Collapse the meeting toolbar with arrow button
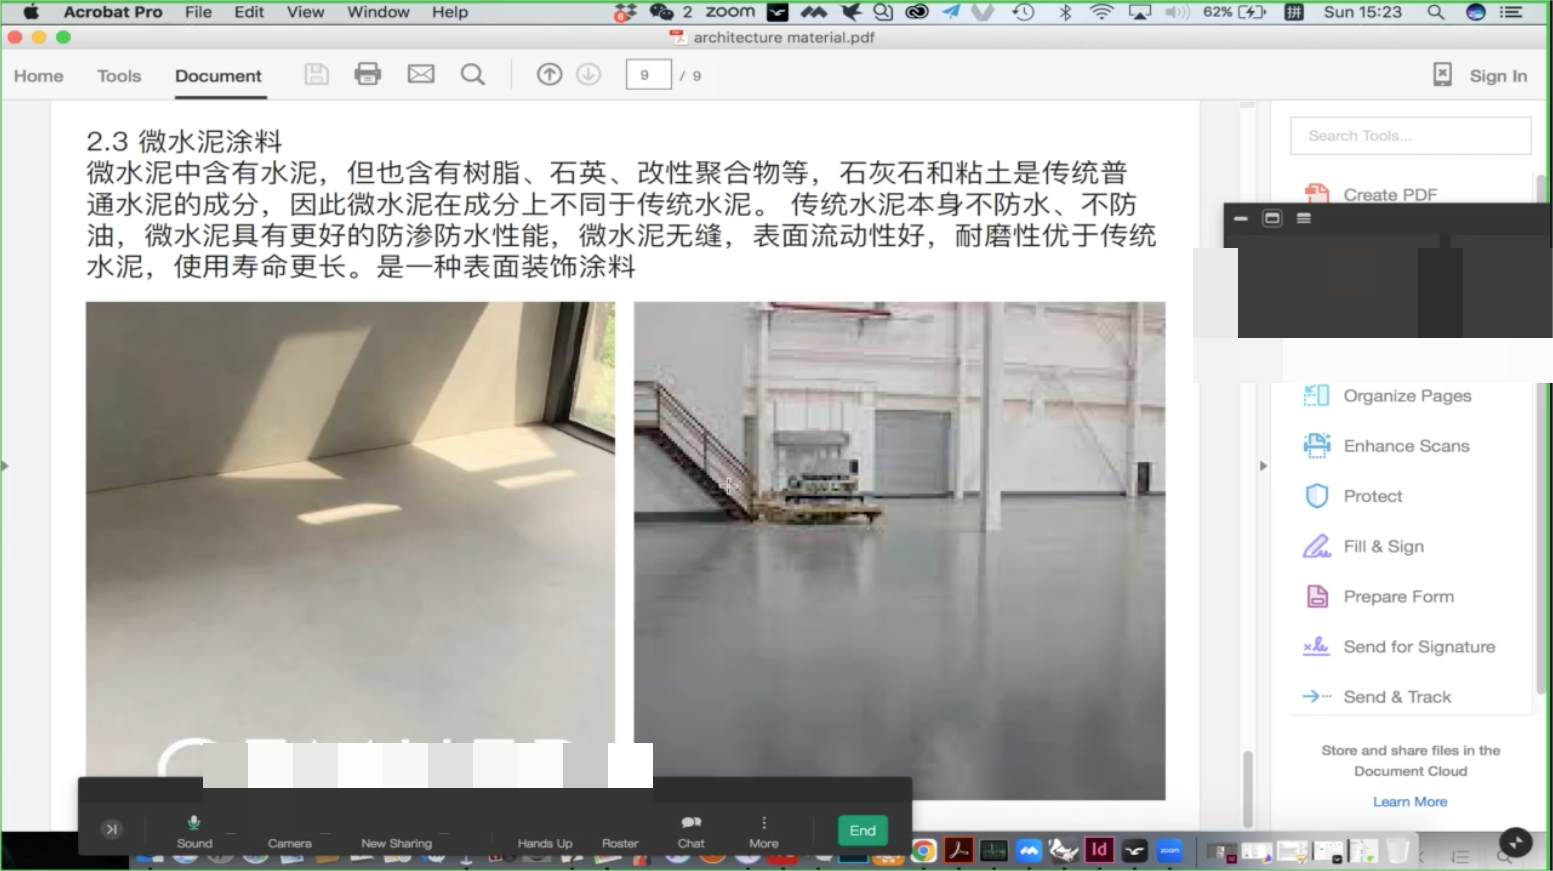1553x871 pixels. click(112, 829)
